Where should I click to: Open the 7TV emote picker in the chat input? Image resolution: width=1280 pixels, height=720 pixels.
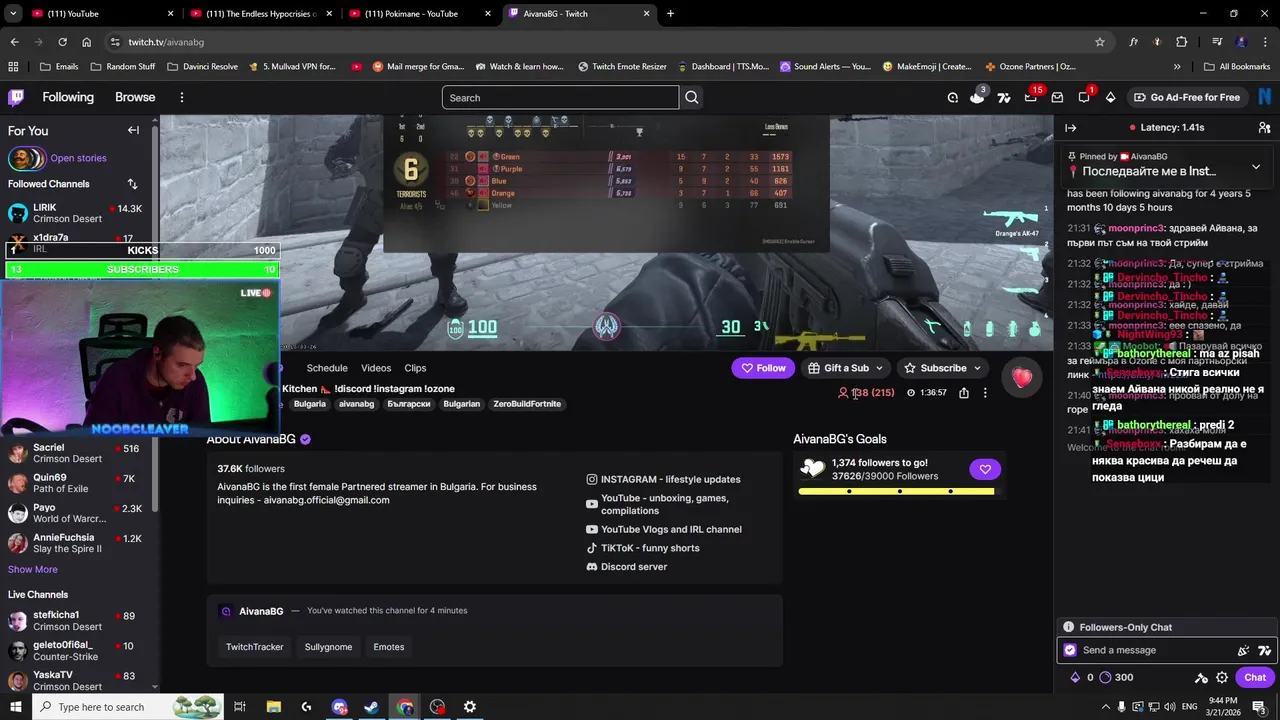1264,650
